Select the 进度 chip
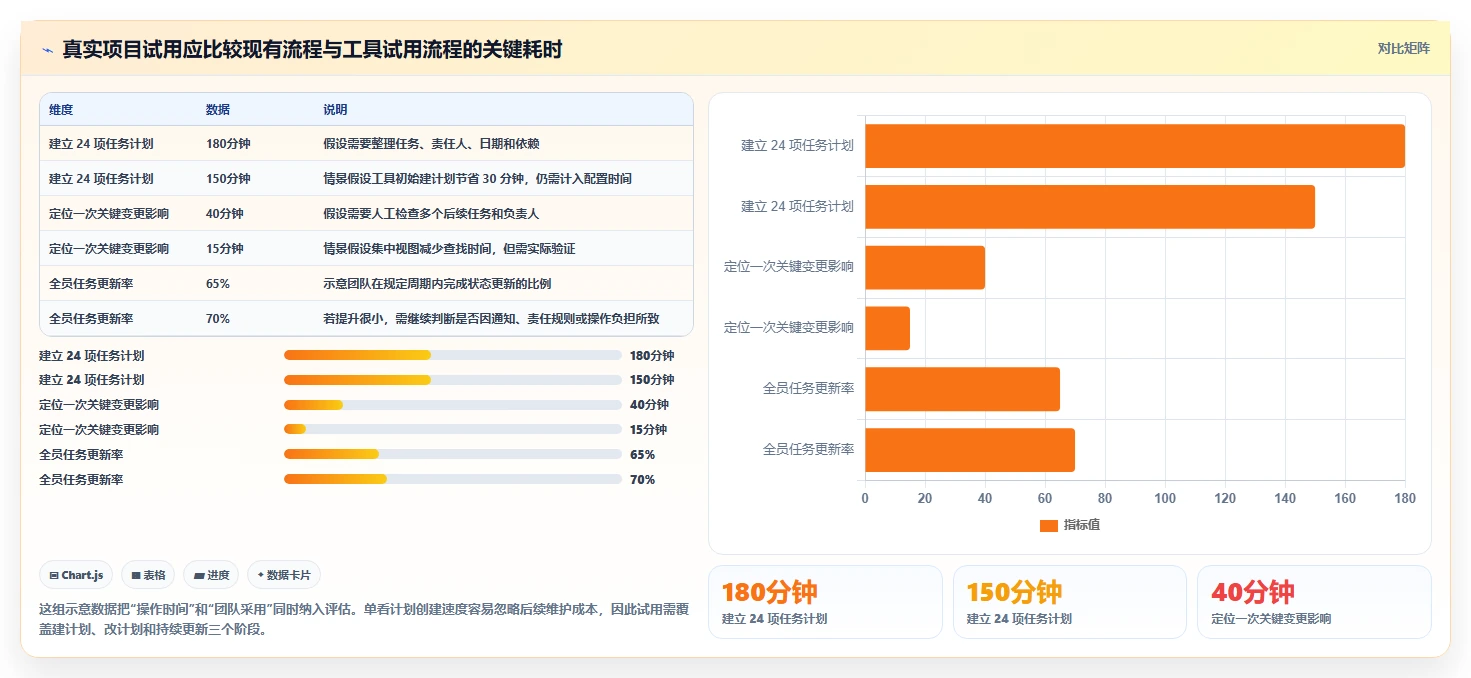 (x=211, y=575)
